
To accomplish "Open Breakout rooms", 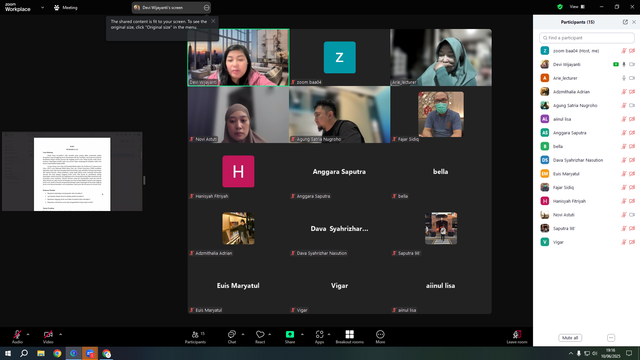I will (x=349, y=337).
